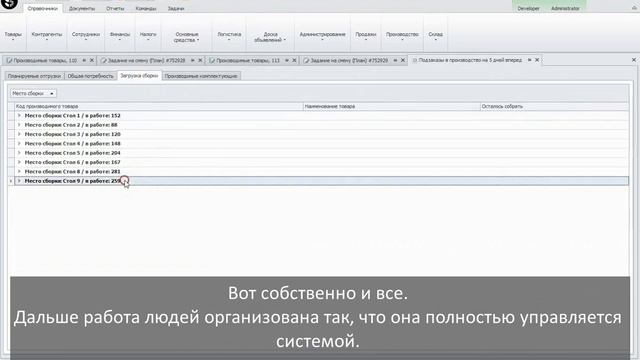Expand the Стол 1 group row
The width and height of the screenshot is (640, 360).
pos(19,116)
